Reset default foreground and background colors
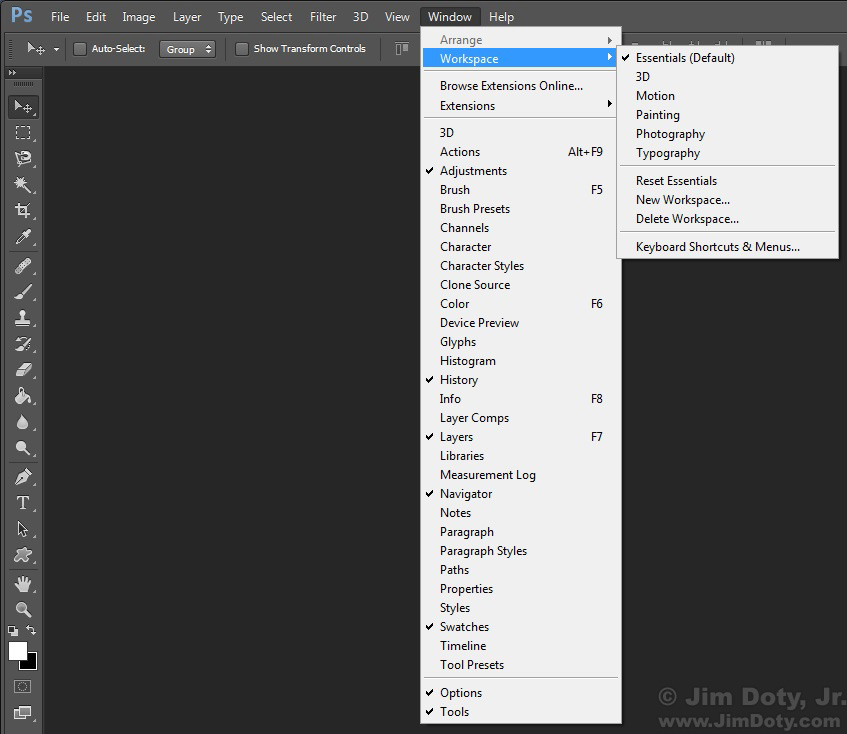Viewport: 847px width, 734px height. click(x=12, y=630)
